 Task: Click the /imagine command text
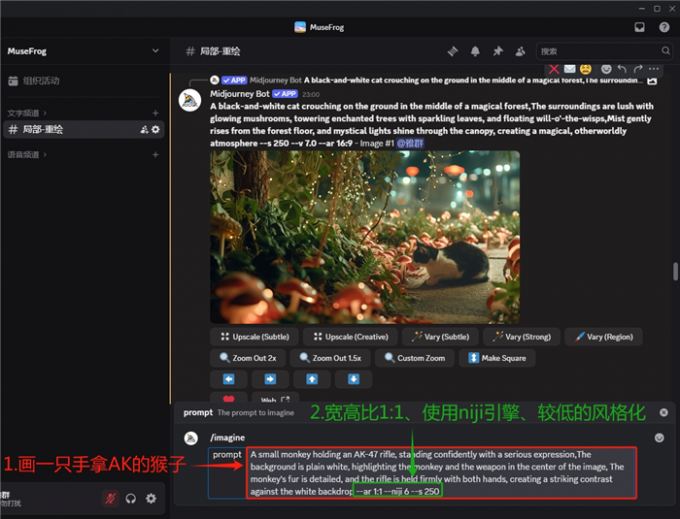point(228,437)
